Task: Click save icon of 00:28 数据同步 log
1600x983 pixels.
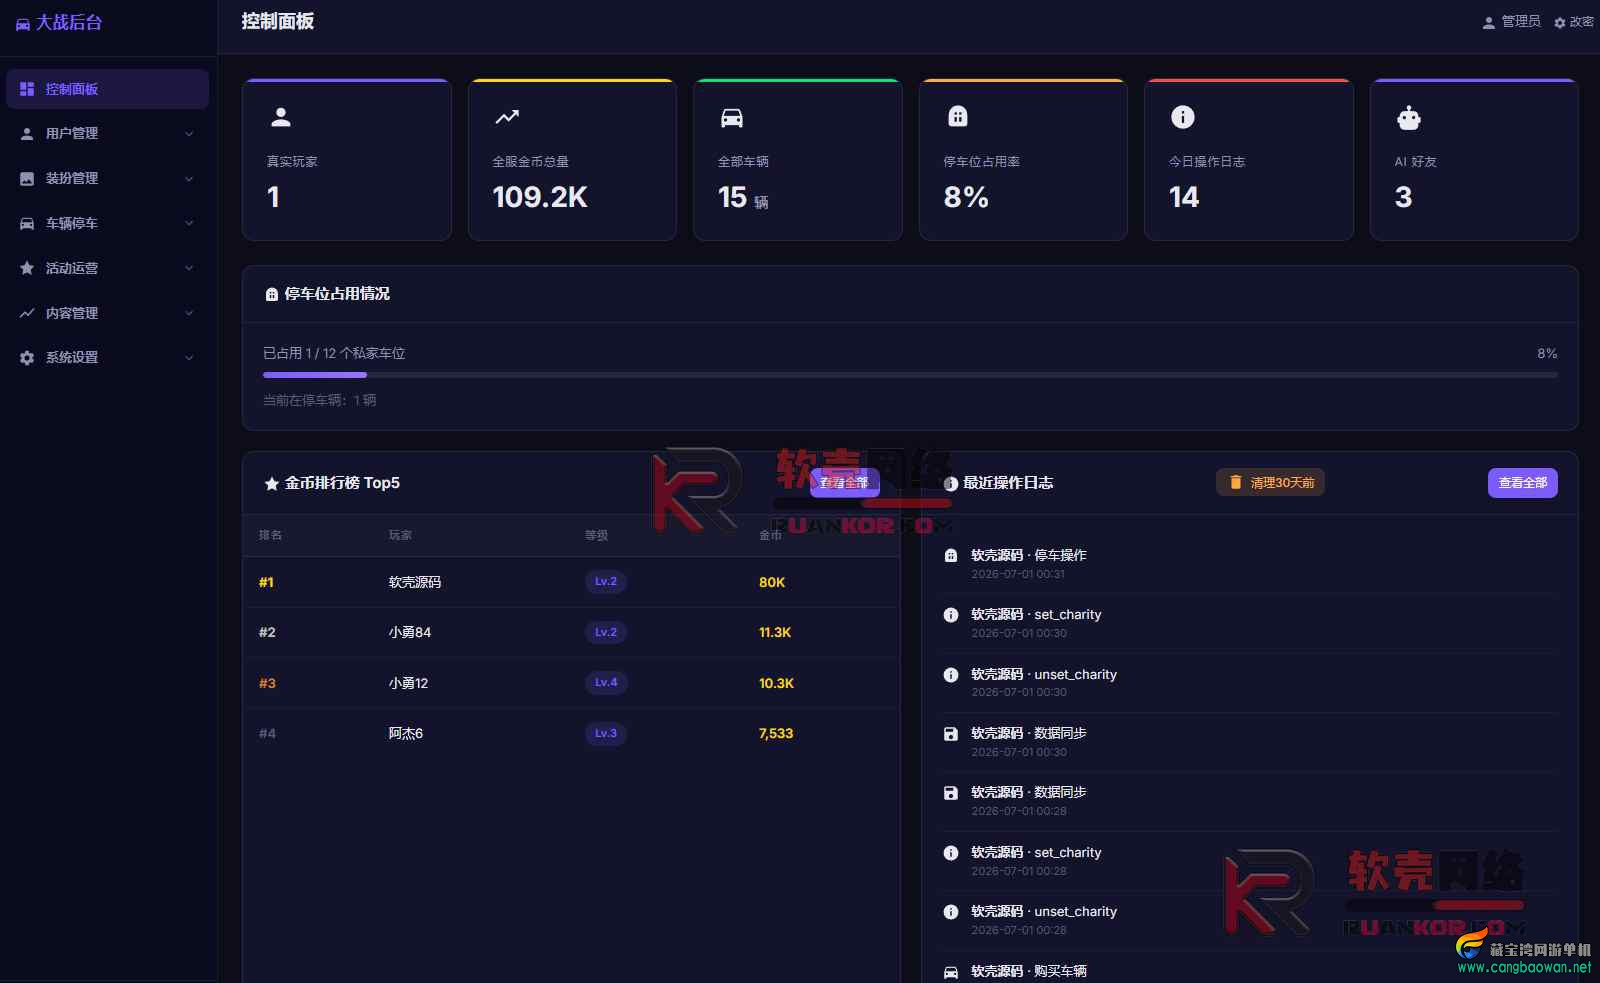Action: click(x=951, y=793)
